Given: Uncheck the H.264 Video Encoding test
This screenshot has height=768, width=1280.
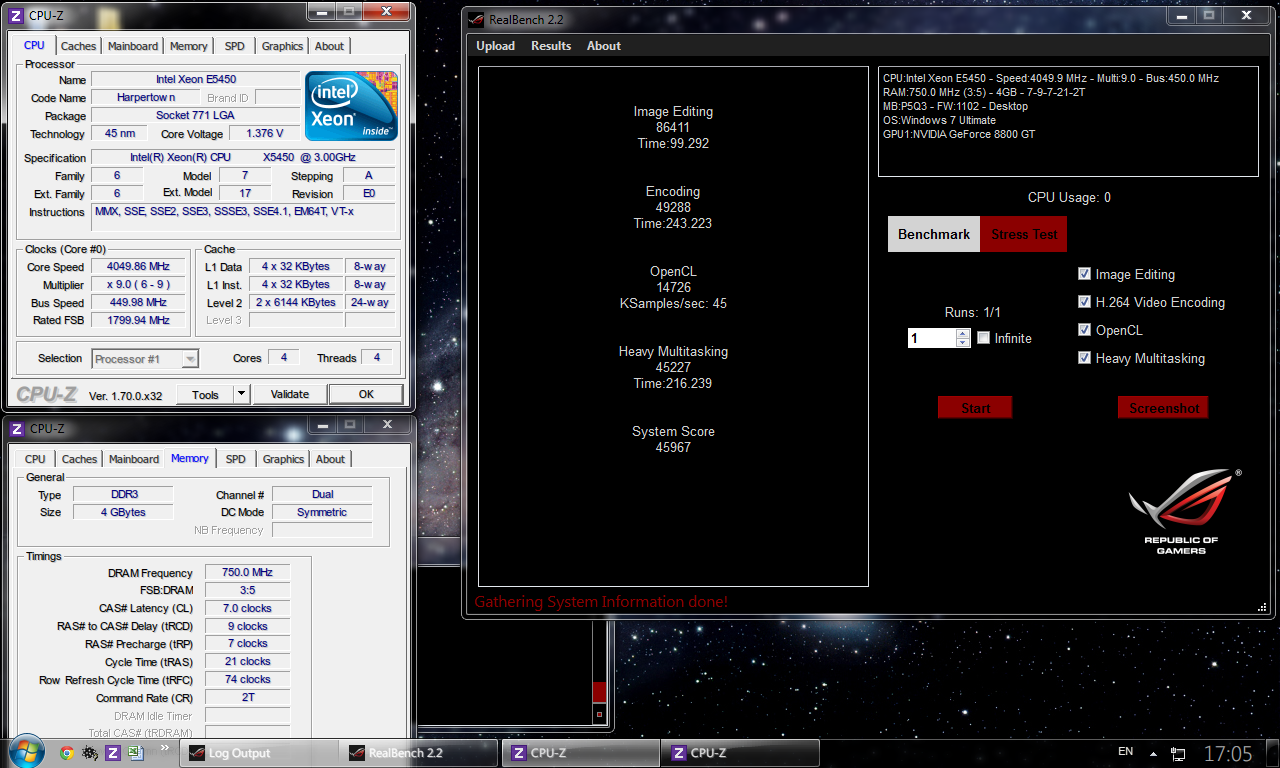Looking at the screenshot, I should click(x=1084, y=302).
